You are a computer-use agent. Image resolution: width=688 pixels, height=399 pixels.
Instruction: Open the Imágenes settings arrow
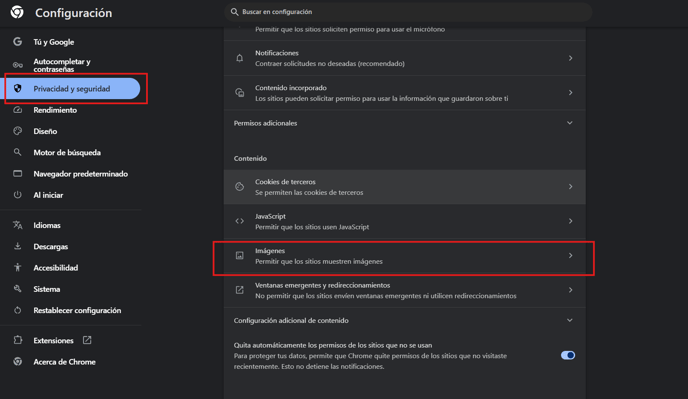570,255
